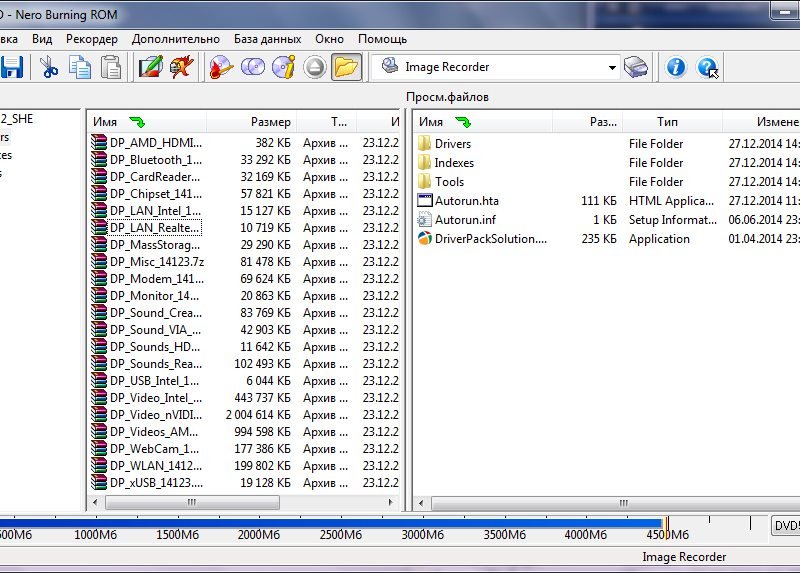Click the Eject disc button icon
This screenshot has width=800, height=573.
tap(315, 67)
